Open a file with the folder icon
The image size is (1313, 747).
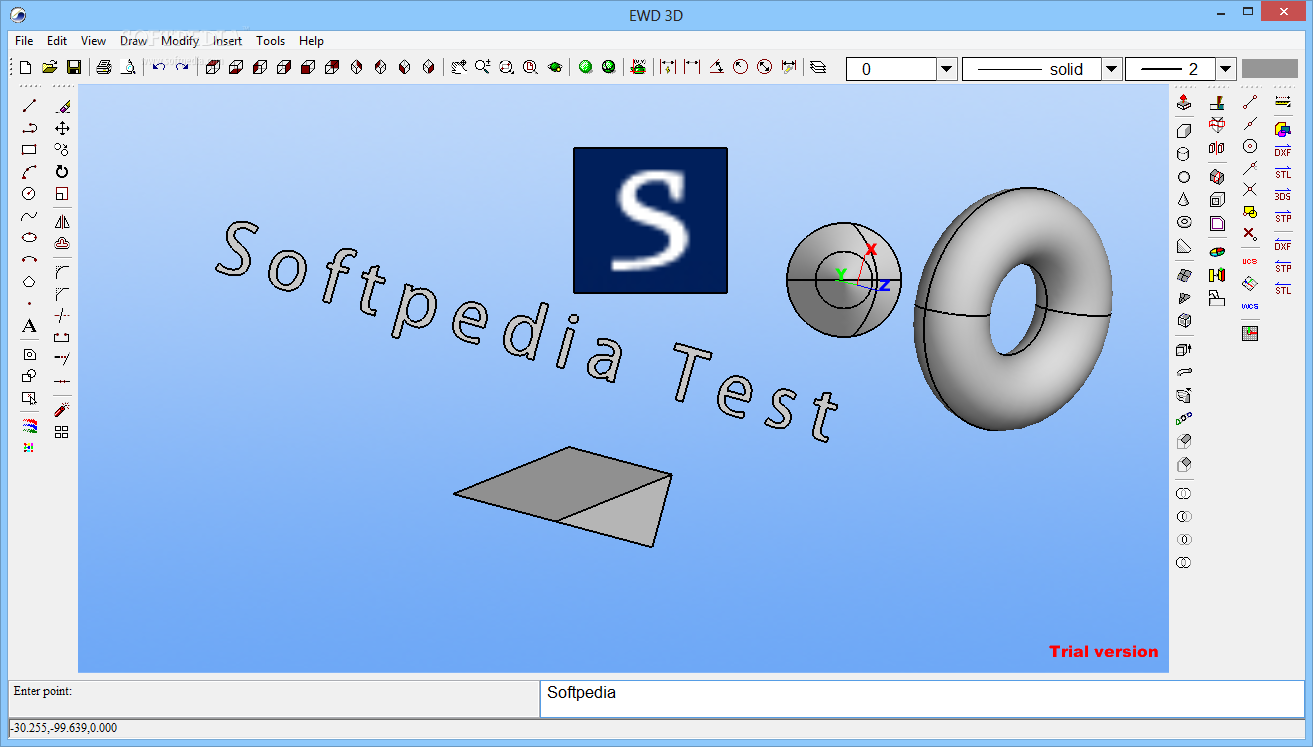point(49,67)
